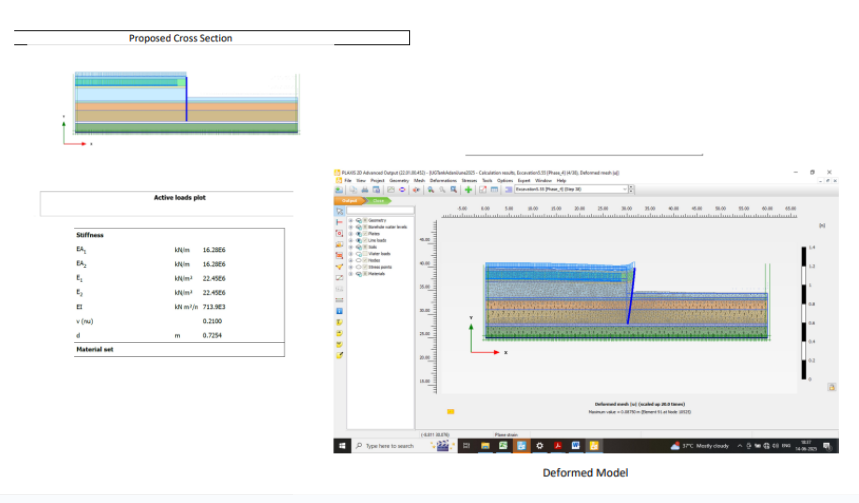Image resolution: width=859 pixels, height=503 pixels.
Task: Toggle the Line loads checkbox
Action: 365,240
